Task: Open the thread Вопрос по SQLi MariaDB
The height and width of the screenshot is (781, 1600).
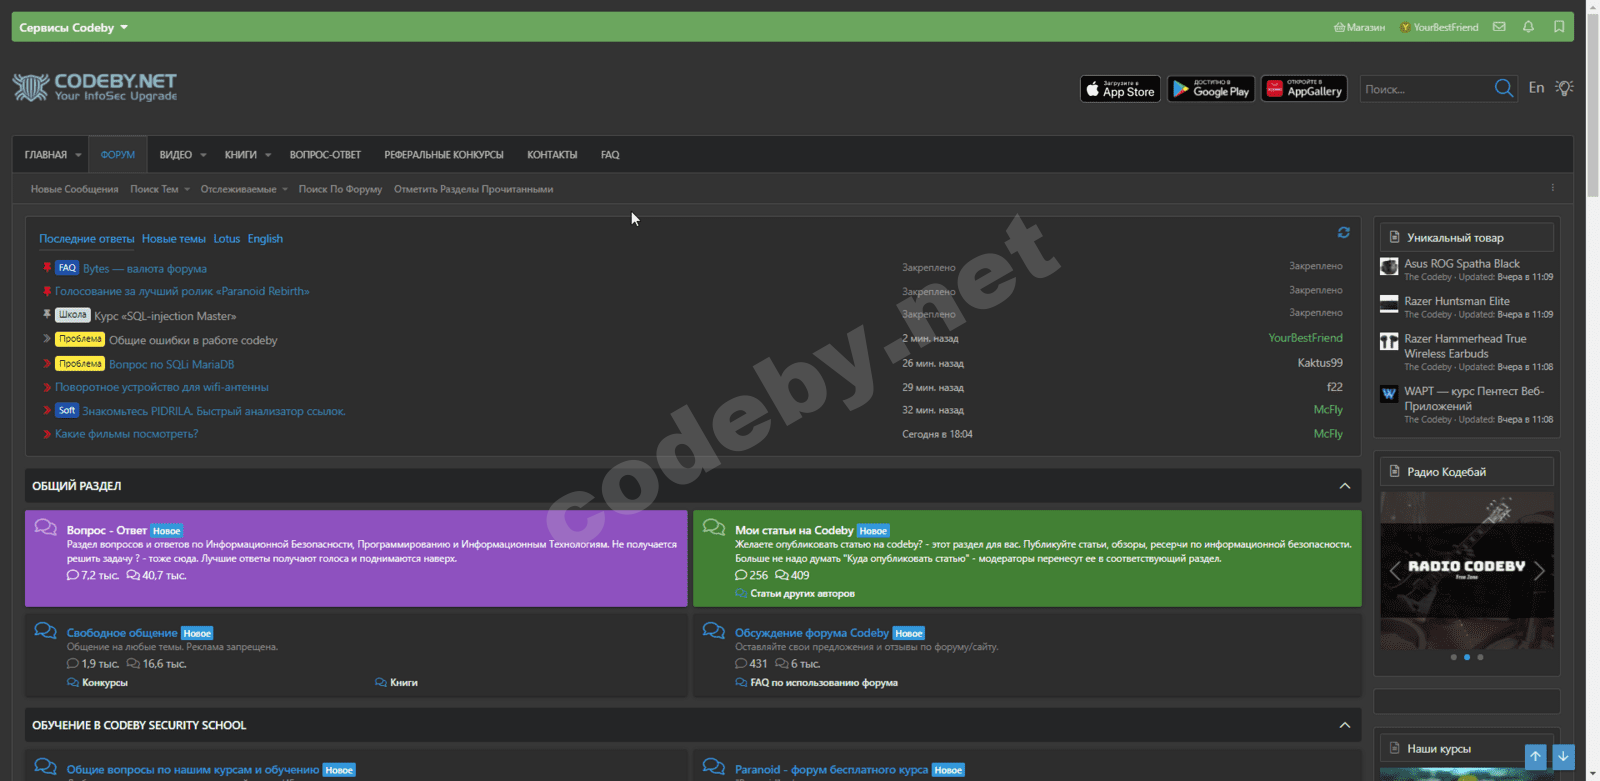Action: coord(171,364)
